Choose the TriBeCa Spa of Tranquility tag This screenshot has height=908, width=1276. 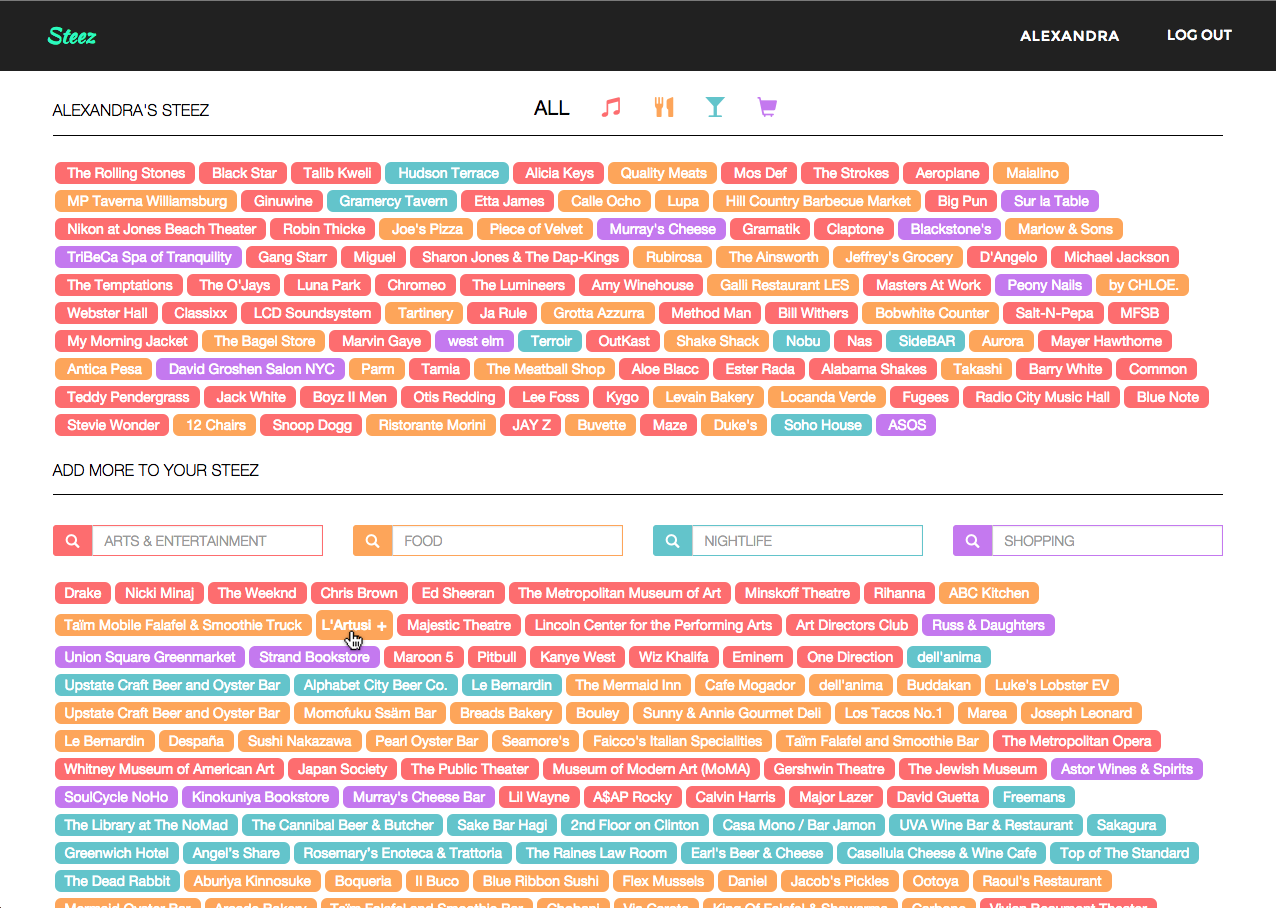coord(149,257)
